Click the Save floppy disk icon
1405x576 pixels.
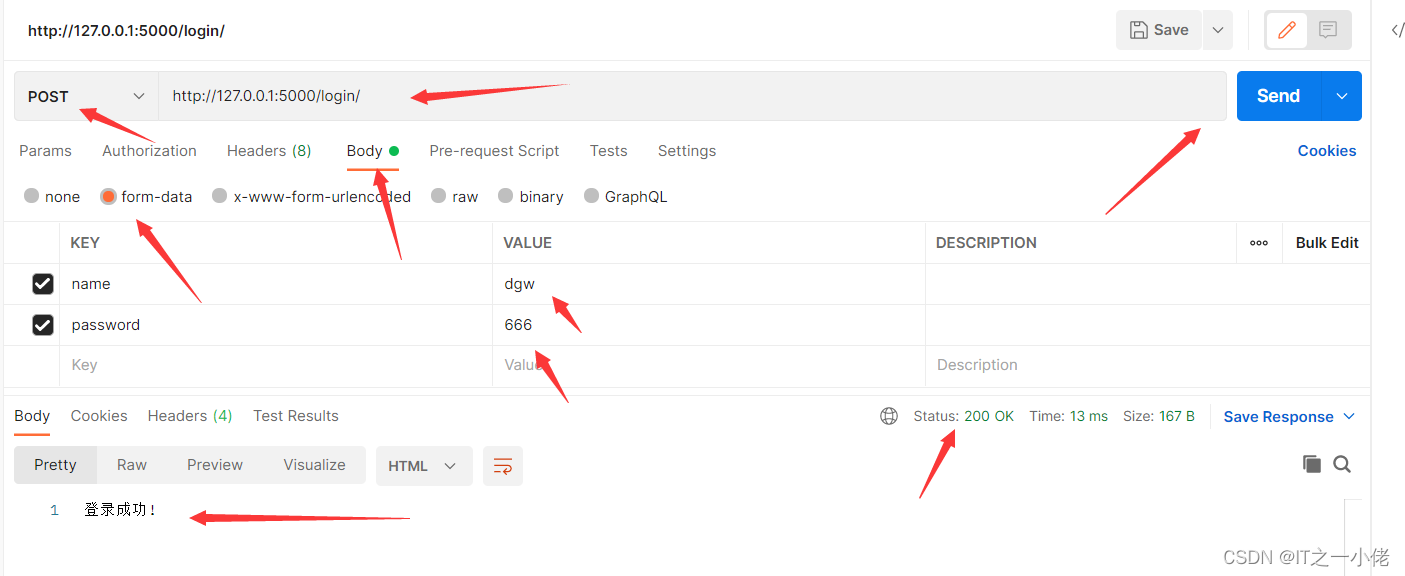[1138, 30]
